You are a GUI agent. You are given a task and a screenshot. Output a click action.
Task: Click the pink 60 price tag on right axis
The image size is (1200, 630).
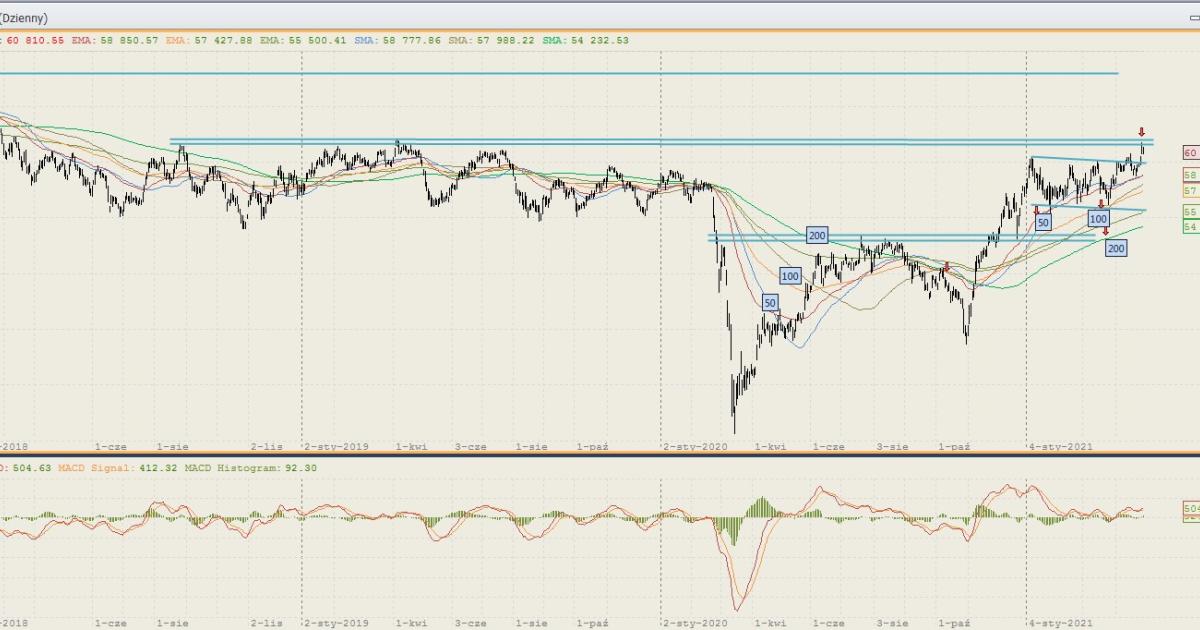[1189, 153]
